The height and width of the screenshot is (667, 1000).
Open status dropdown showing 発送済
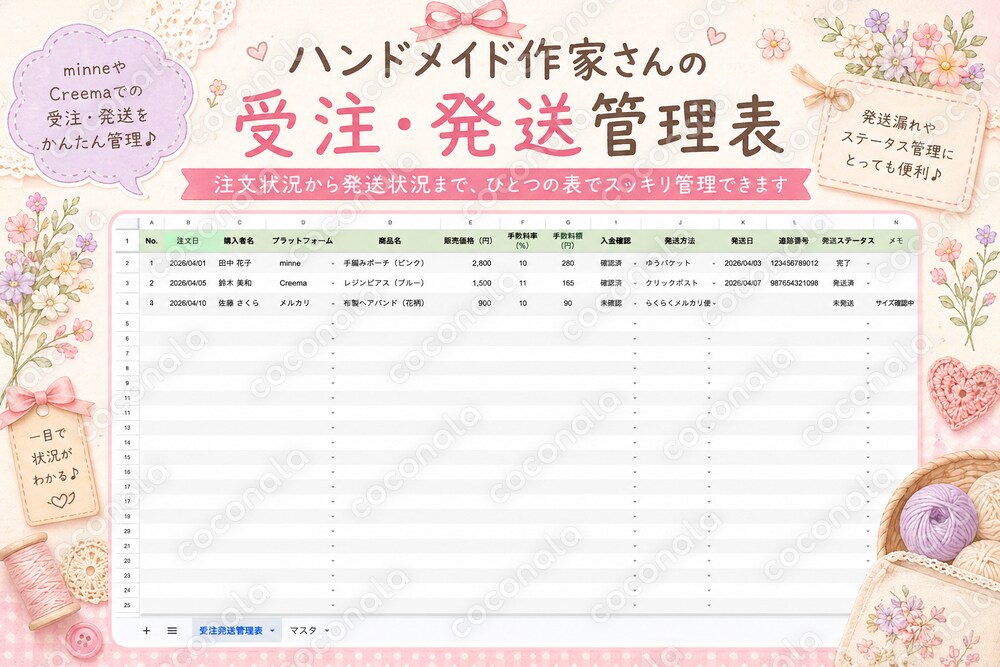pyautogui.click(x=867, y=283)
